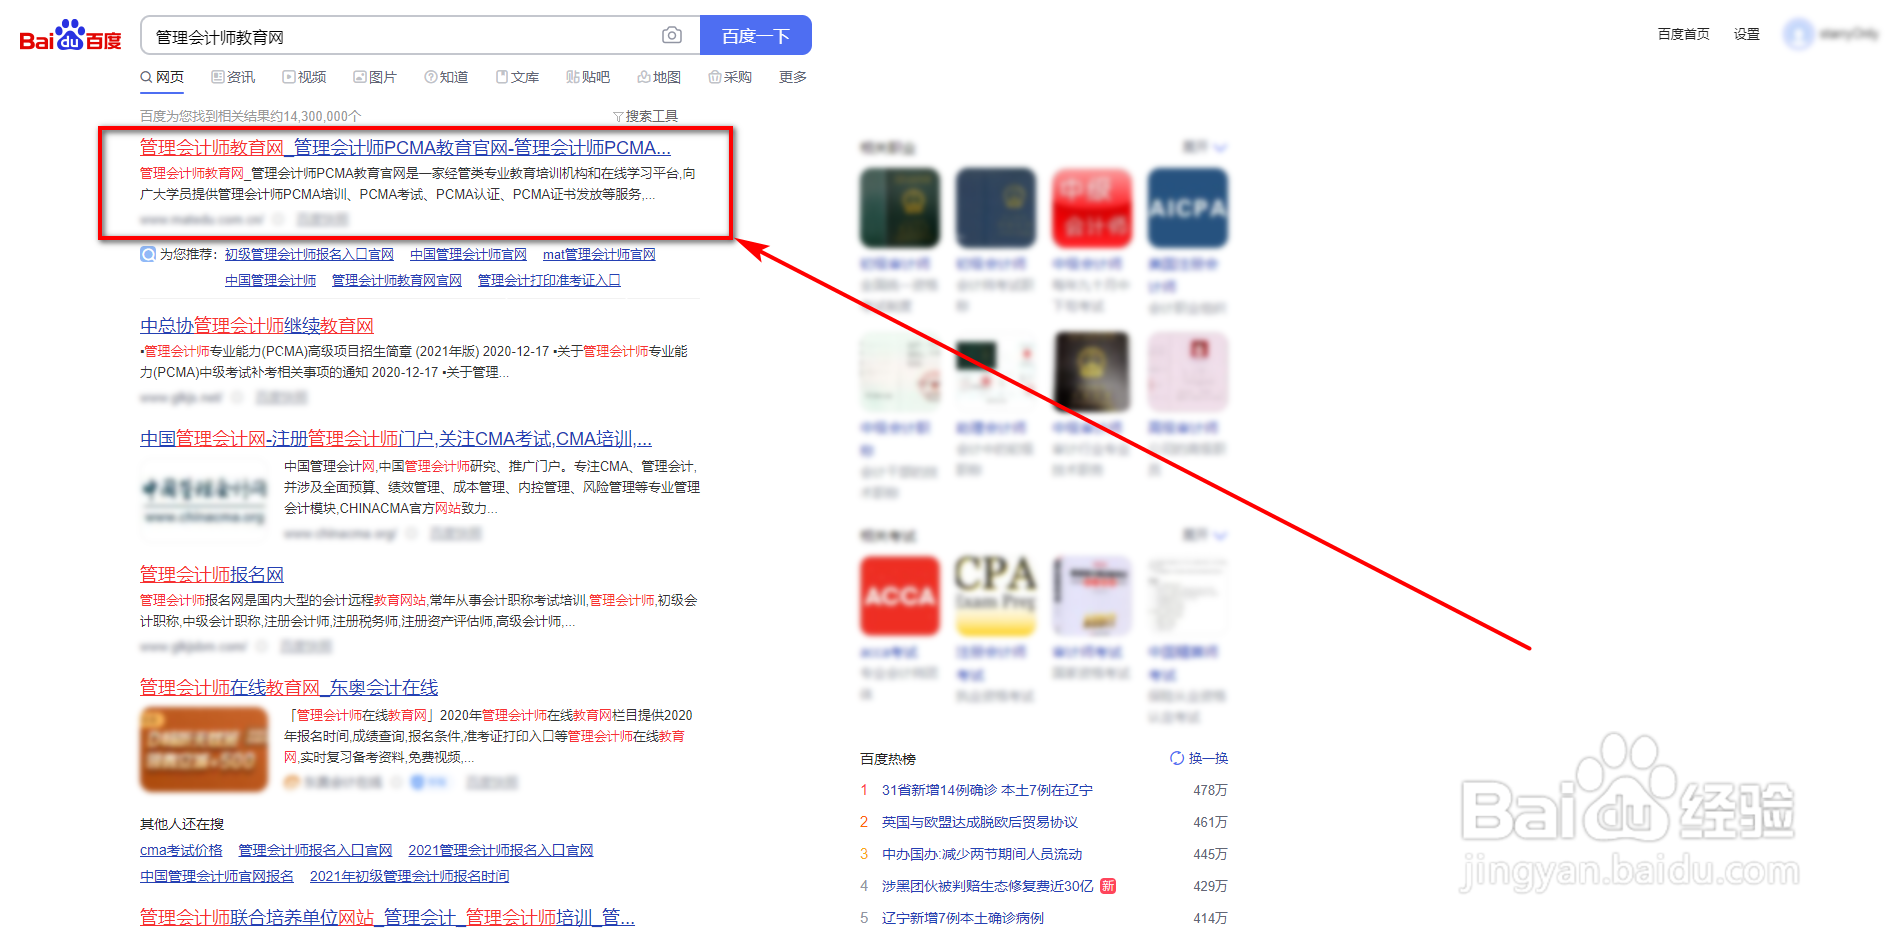Open camera image search icon
This screenshot has width=1903, height=936.
coord(672,36)
